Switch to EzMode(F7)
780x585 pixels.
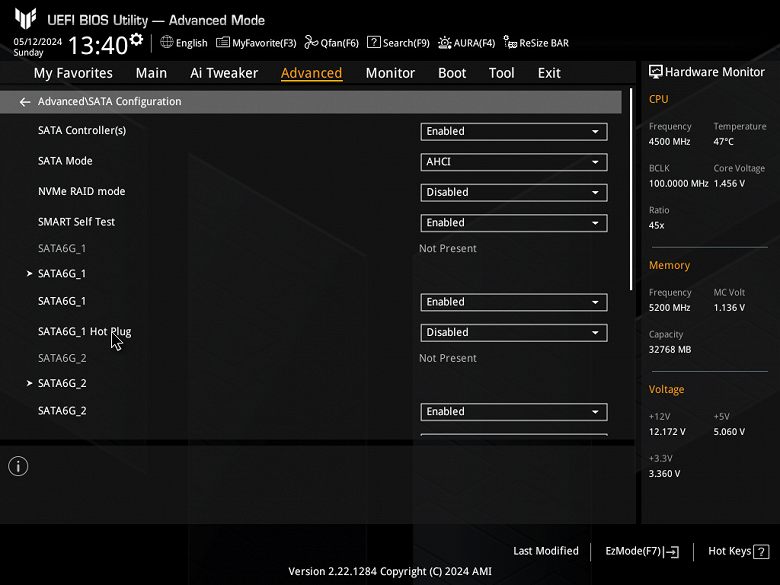tap(642, 551)
